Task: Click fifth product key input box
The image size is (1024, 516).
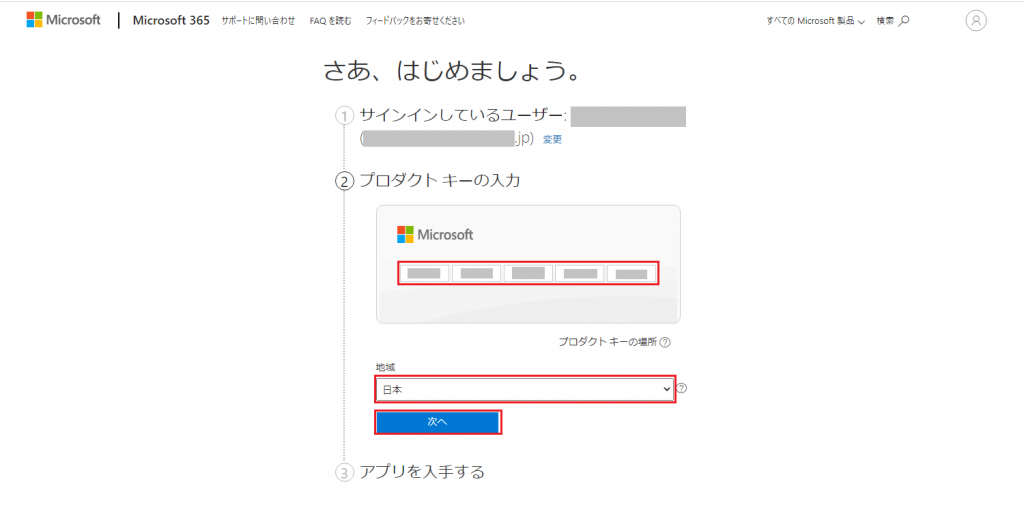Action: 632,273
